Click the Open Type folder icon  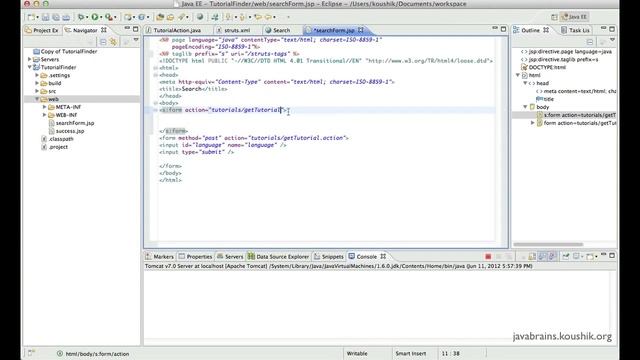pos(160,17)
